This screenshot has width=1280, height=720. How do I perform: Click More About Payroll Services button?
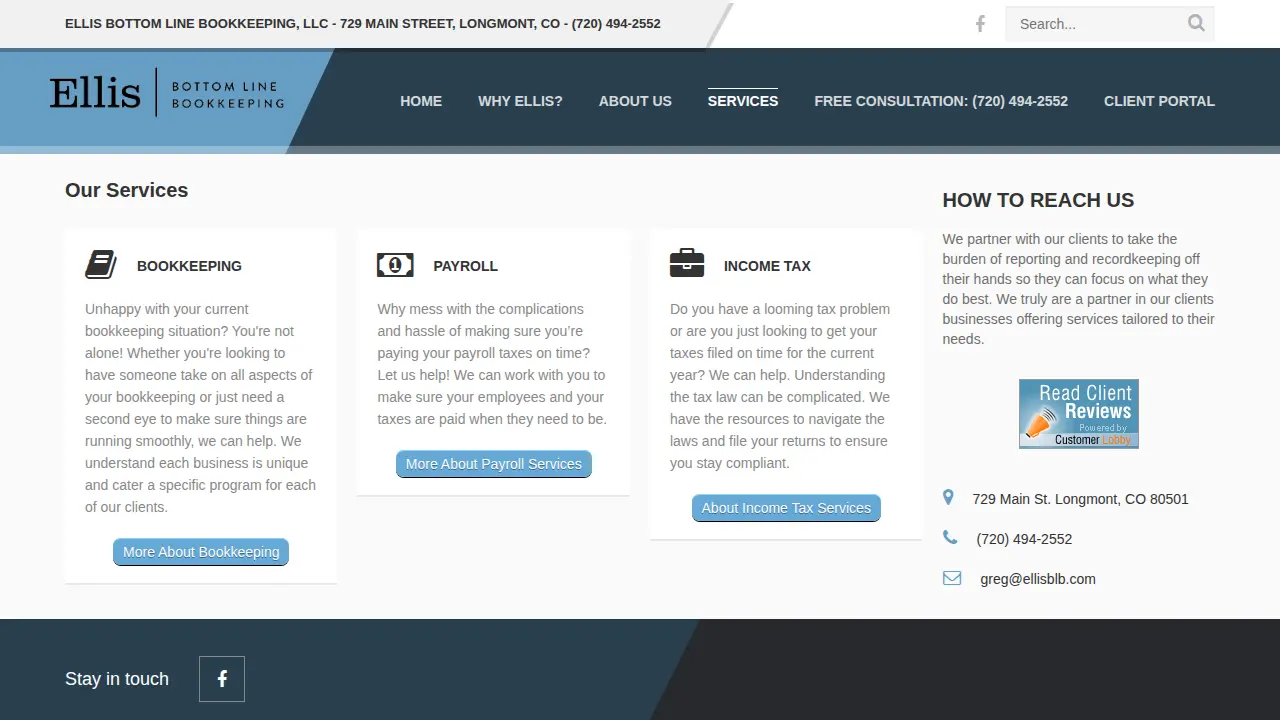[494, 464]
